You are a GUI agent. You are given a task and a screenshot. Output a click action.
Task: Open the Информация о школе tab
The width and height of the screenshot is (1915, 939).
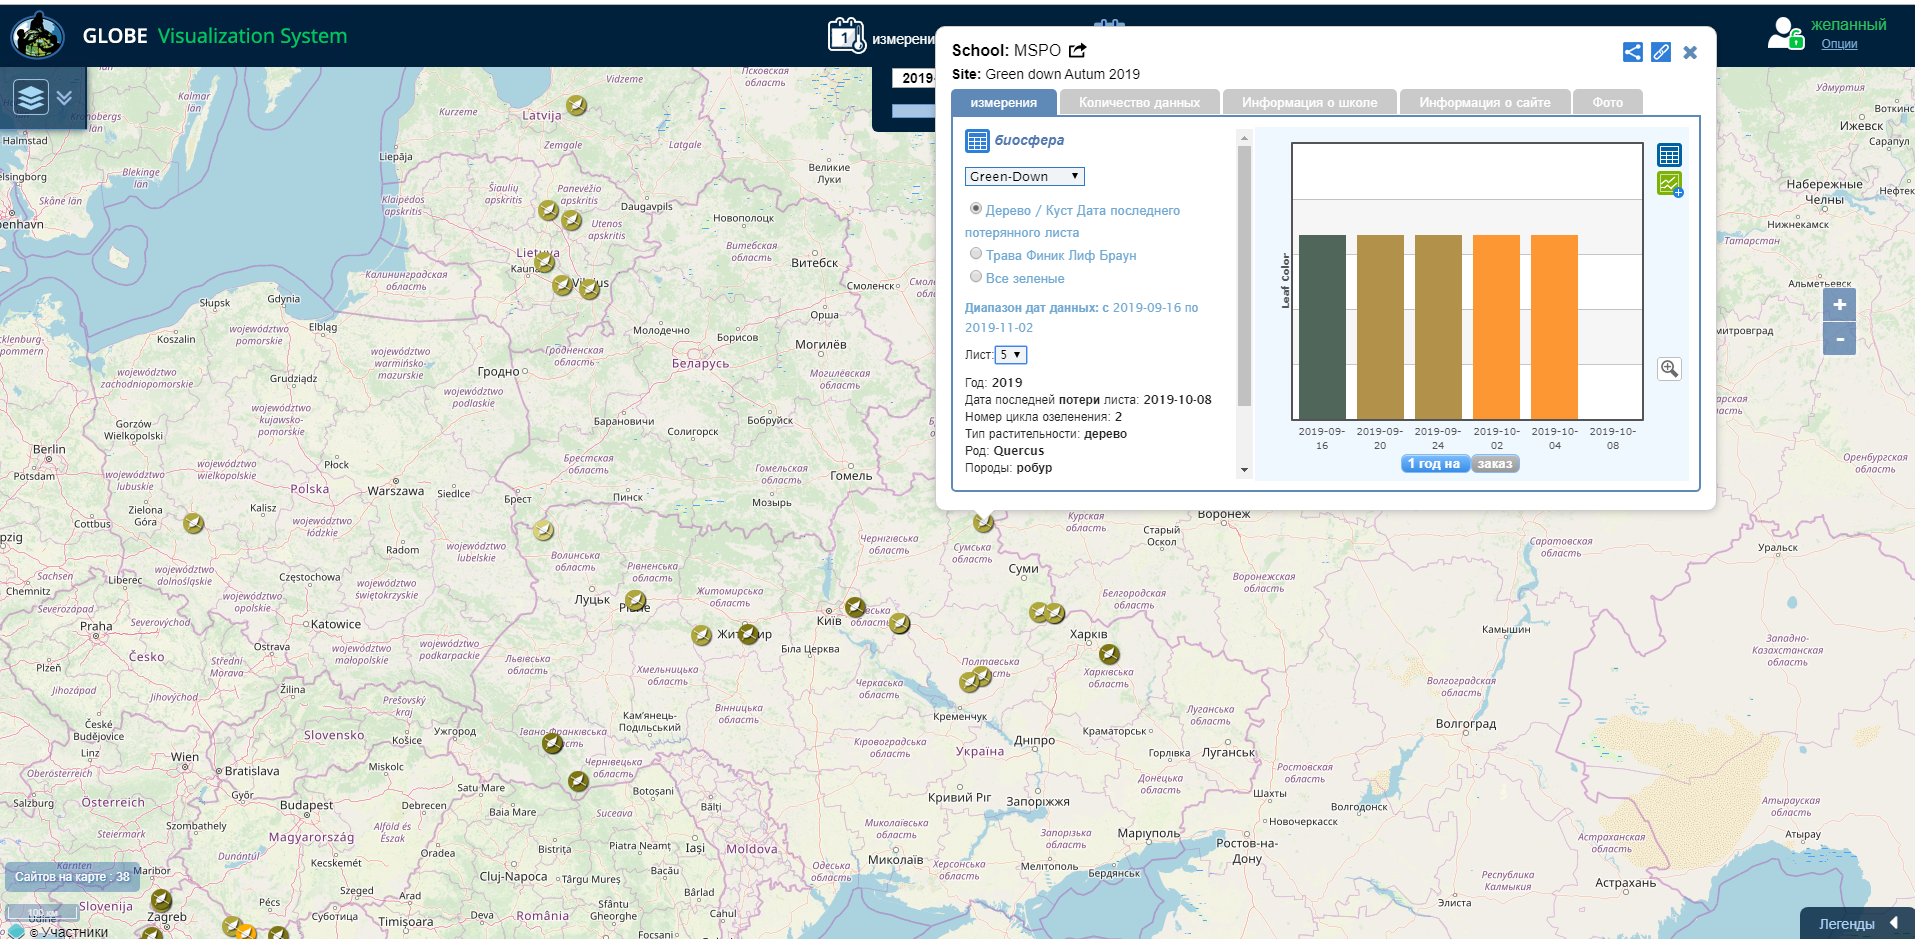point(1309,102)
